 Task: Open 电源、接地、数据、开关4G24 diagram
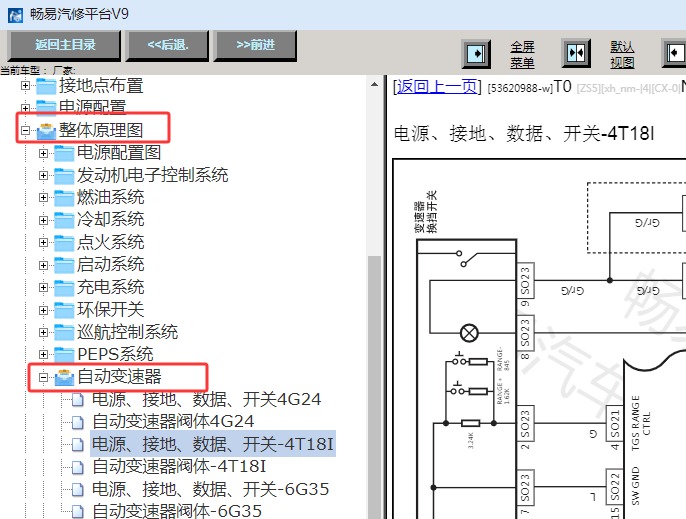[x=206, y=399]
